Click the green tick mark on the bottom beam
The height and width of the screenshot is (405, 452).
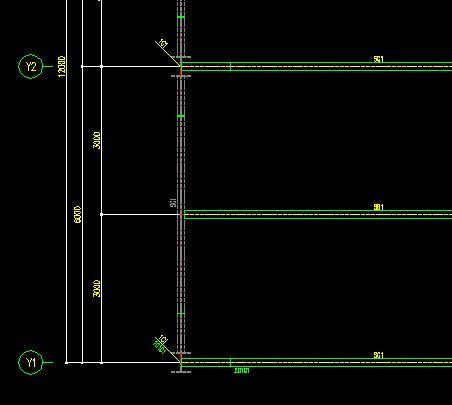[x=231, y=362]
